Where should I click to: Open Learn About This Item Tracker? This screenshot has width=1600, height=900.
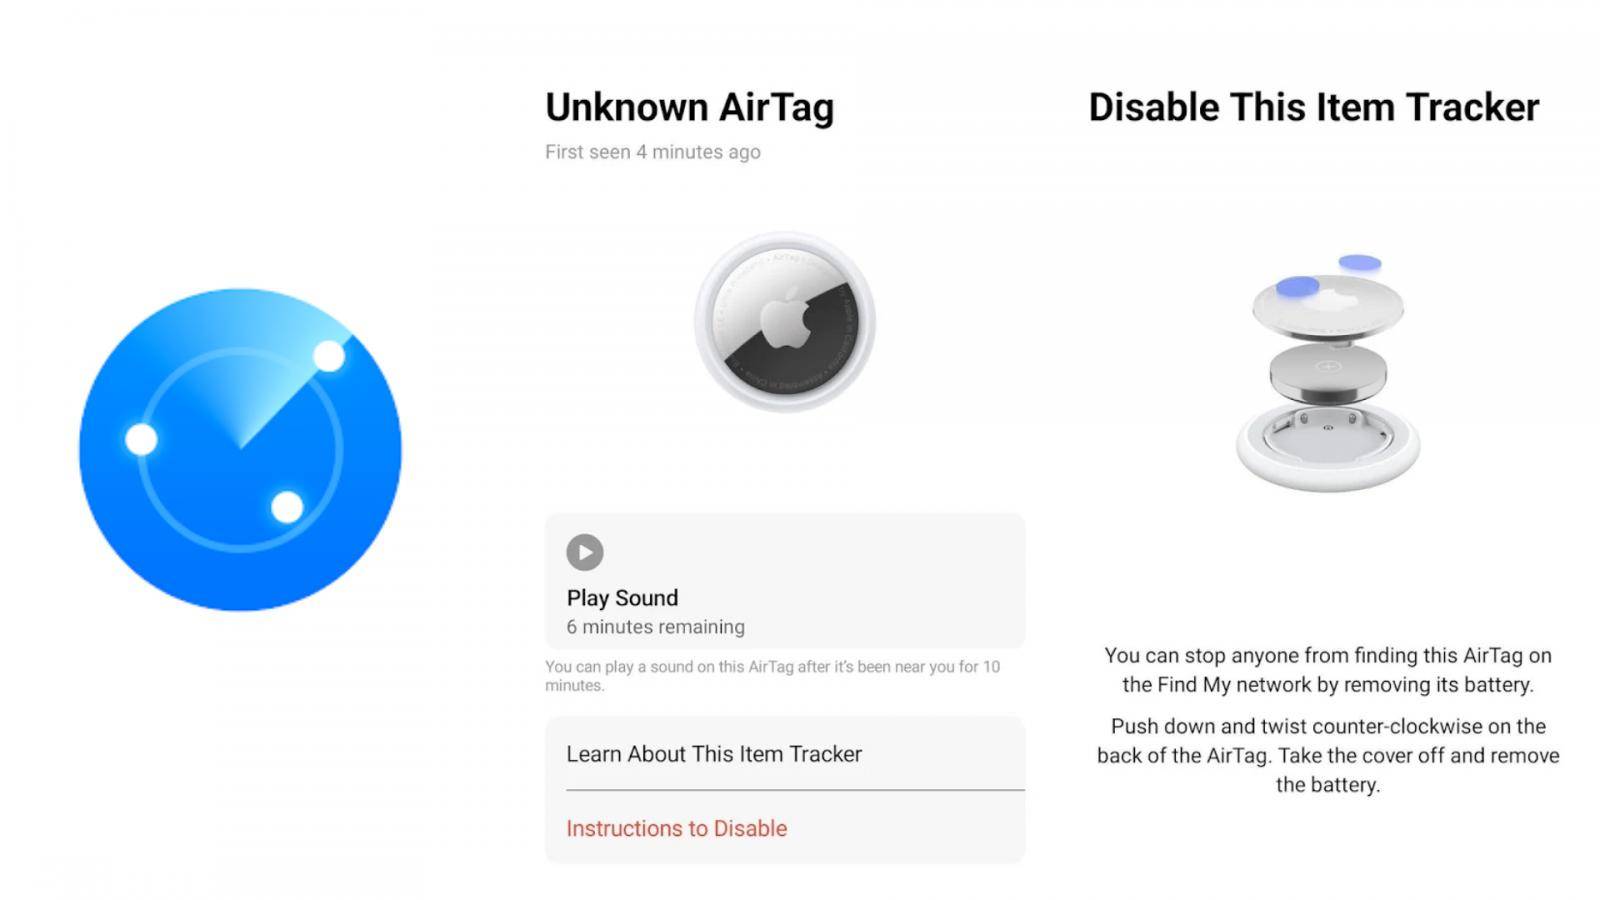(x=714, y=754)
